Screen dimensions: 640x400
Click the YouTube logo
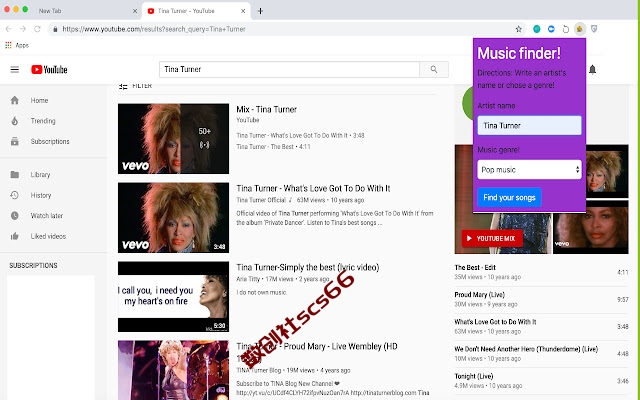tap(49, 69)
